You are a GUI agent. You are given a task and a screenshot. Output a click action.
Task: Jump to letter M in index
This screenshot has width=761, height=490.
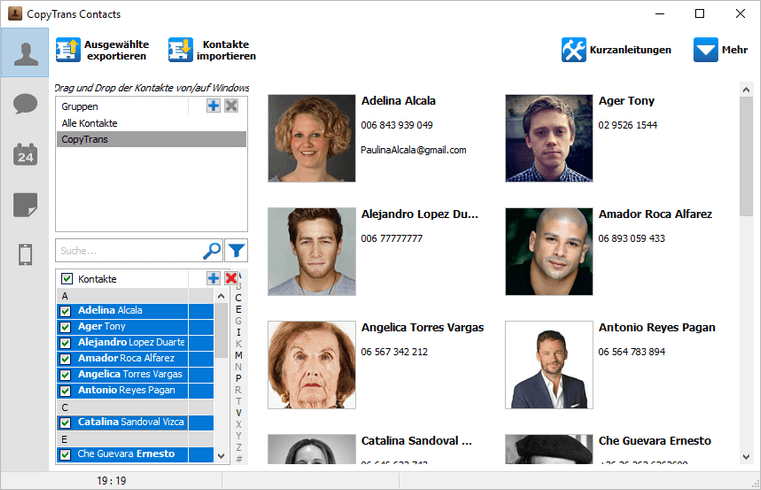[238, 355]
